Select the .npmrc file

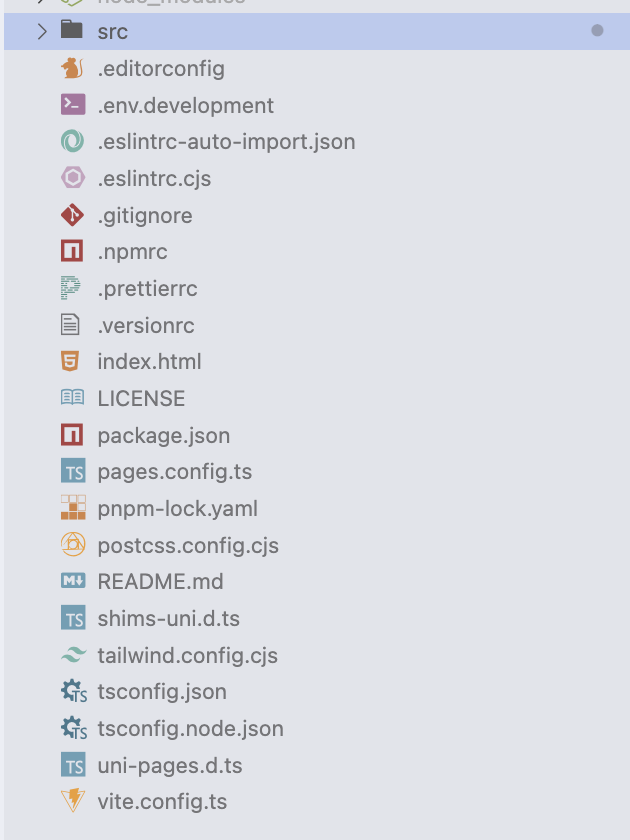(132, 251)
